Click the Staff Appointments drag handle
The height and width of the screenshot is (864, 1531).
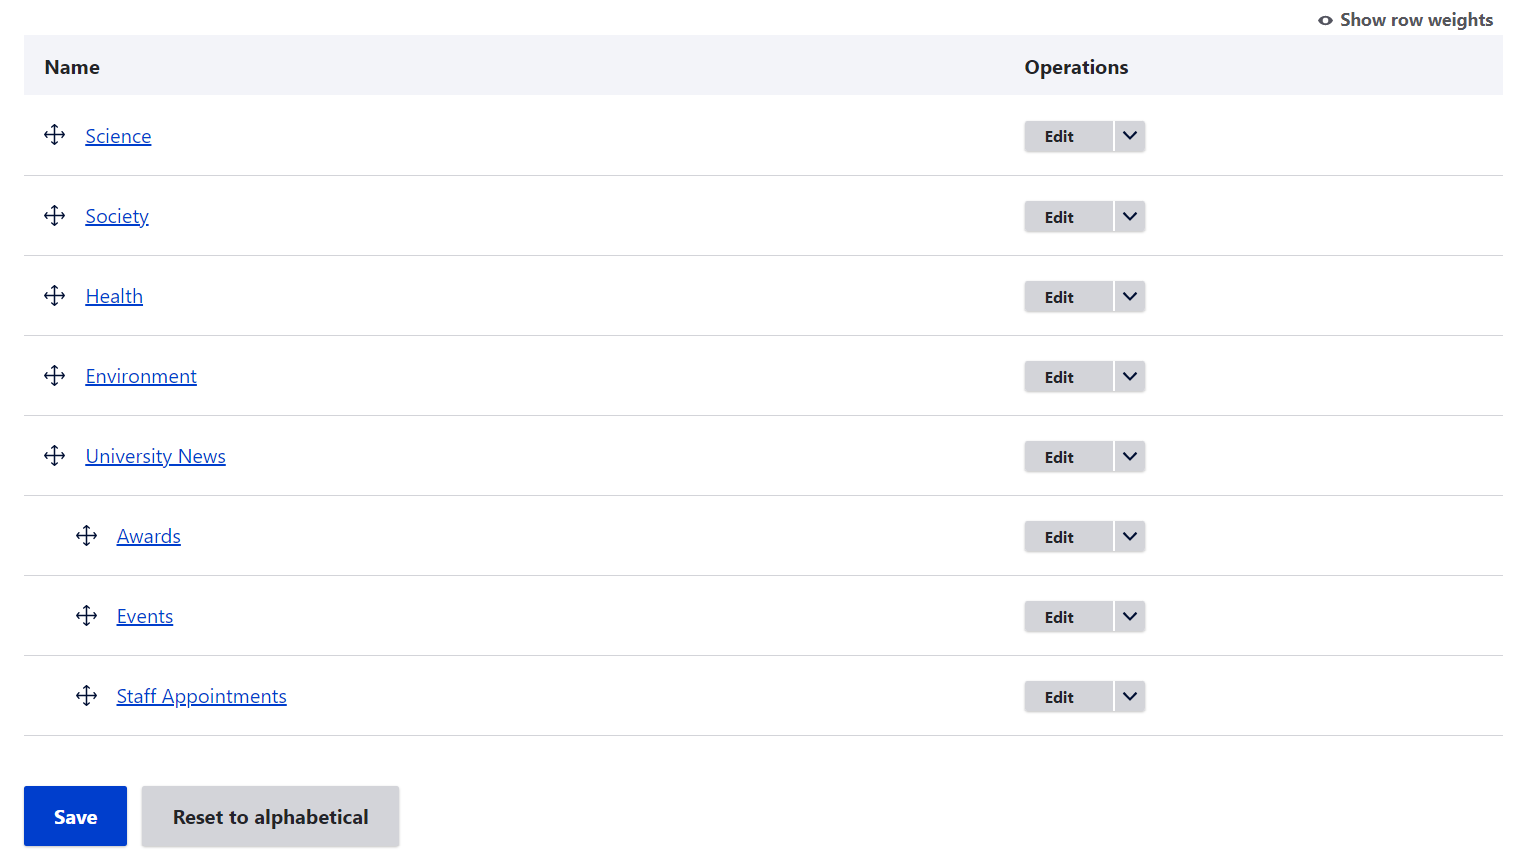click(x=87, y=696)
